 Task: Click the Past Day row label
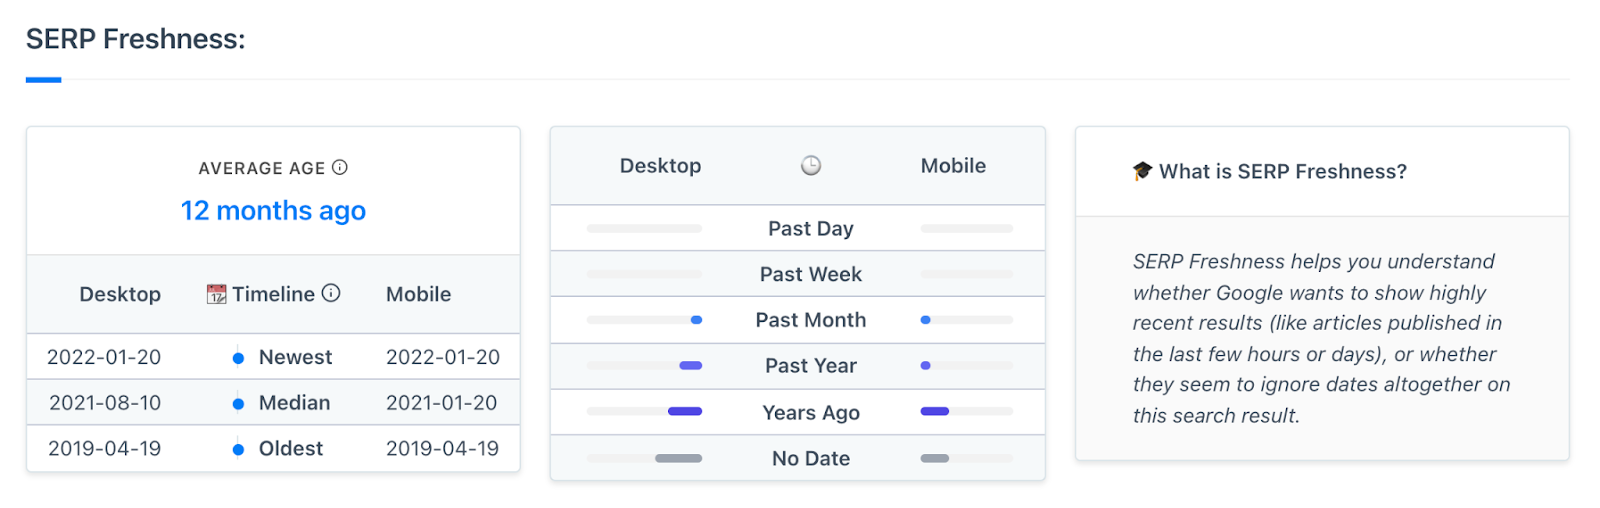[811, 229]
